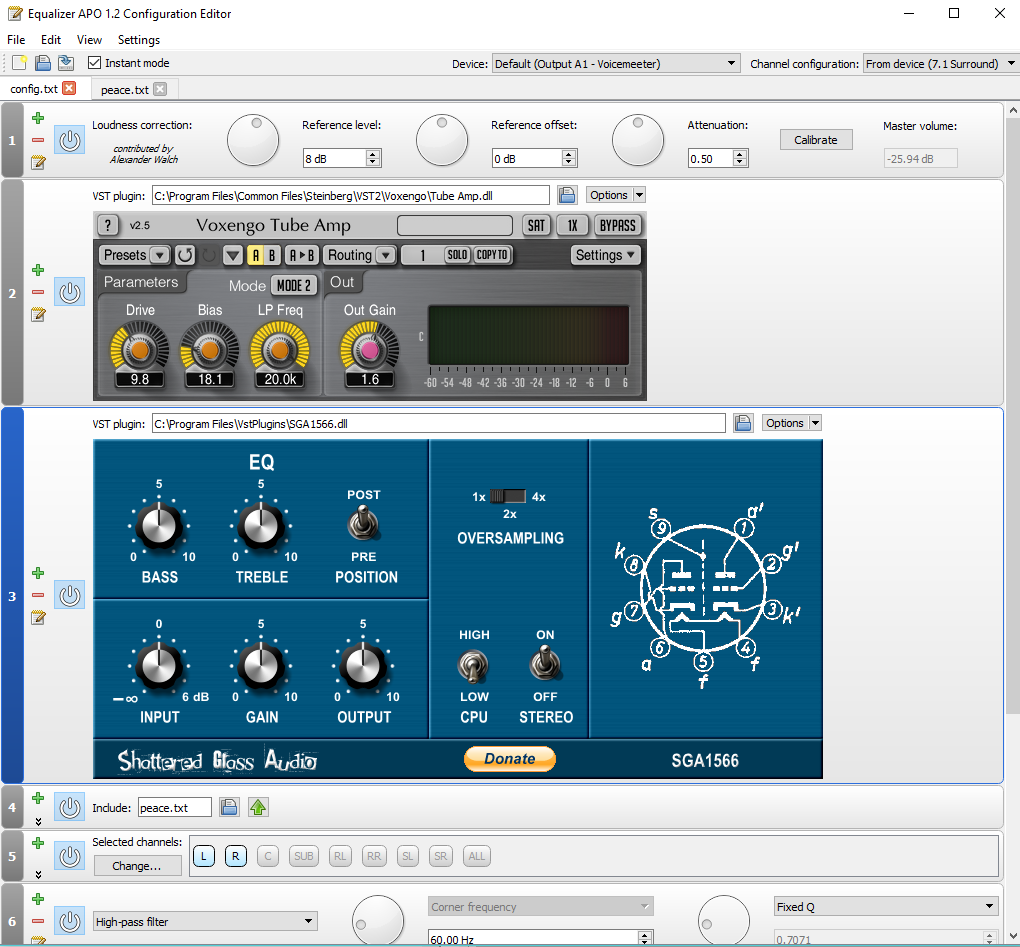Open High-pass filter type dropdown
The width and height of the screenshot is (1020, 947).
click(x=205, y=921)
